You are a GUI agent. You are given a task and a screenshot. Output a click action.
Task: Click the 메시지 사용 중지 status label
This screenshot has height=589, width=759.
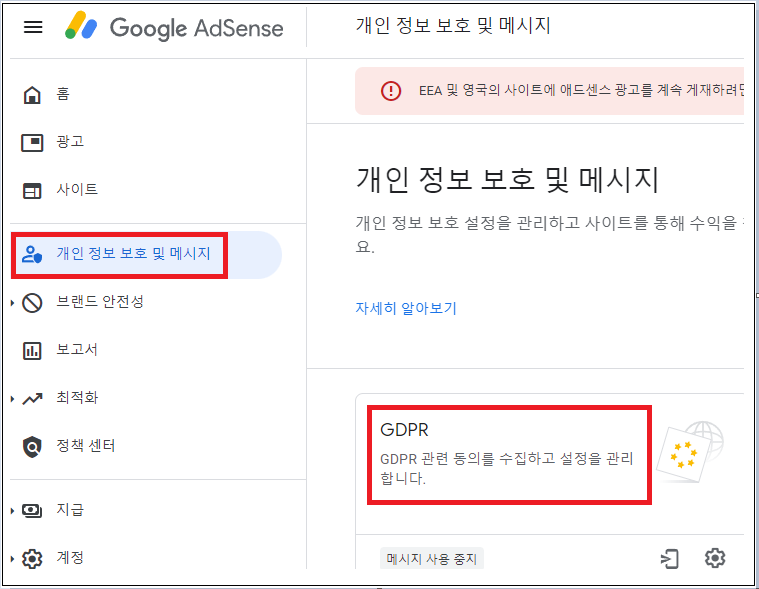(x=432, y=559)
